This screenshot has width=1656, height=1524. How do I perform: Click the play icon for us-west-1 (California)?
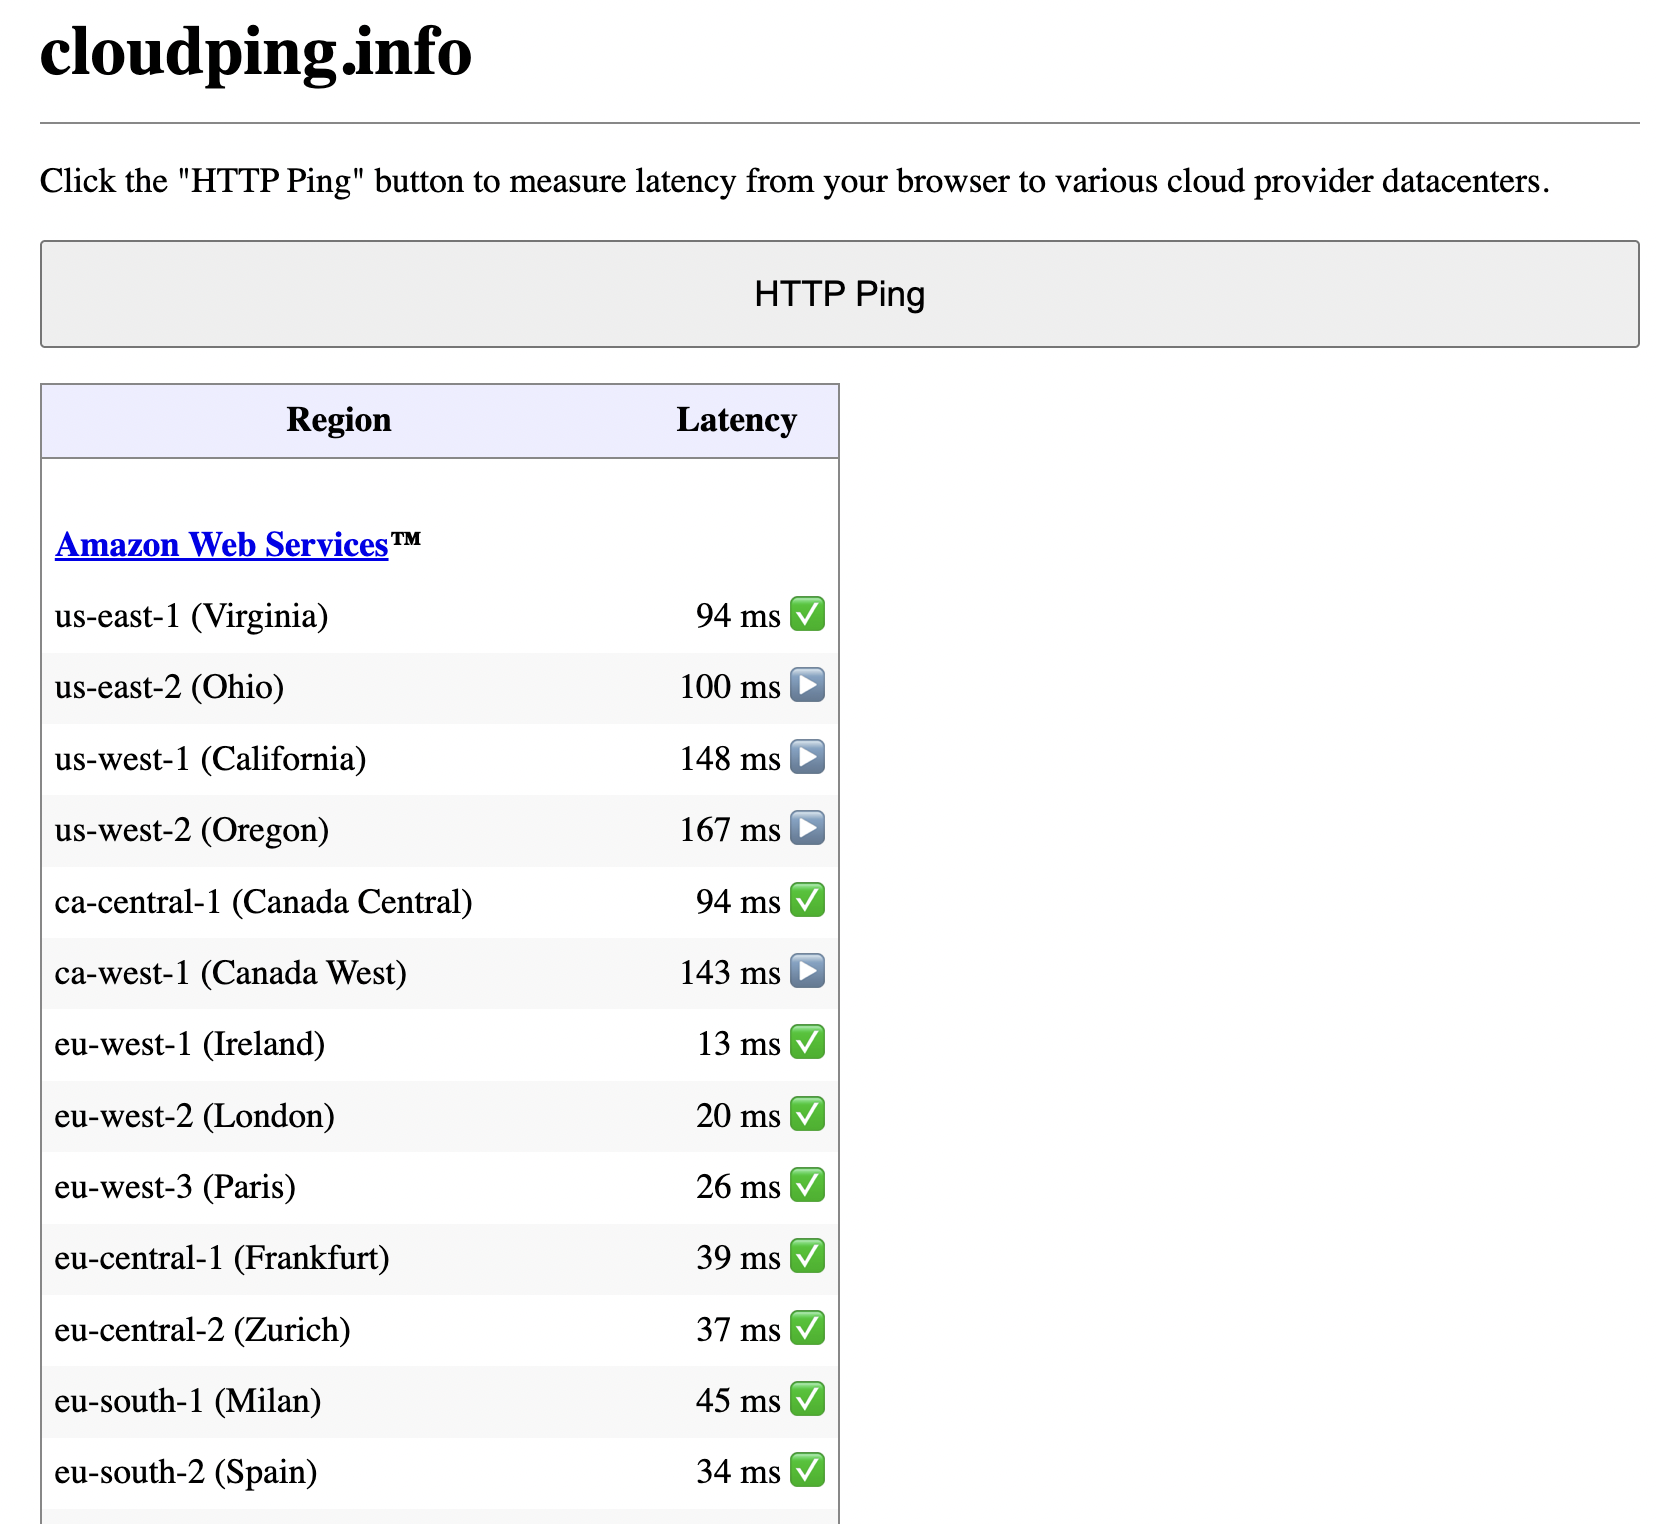(x=807, y=758)
